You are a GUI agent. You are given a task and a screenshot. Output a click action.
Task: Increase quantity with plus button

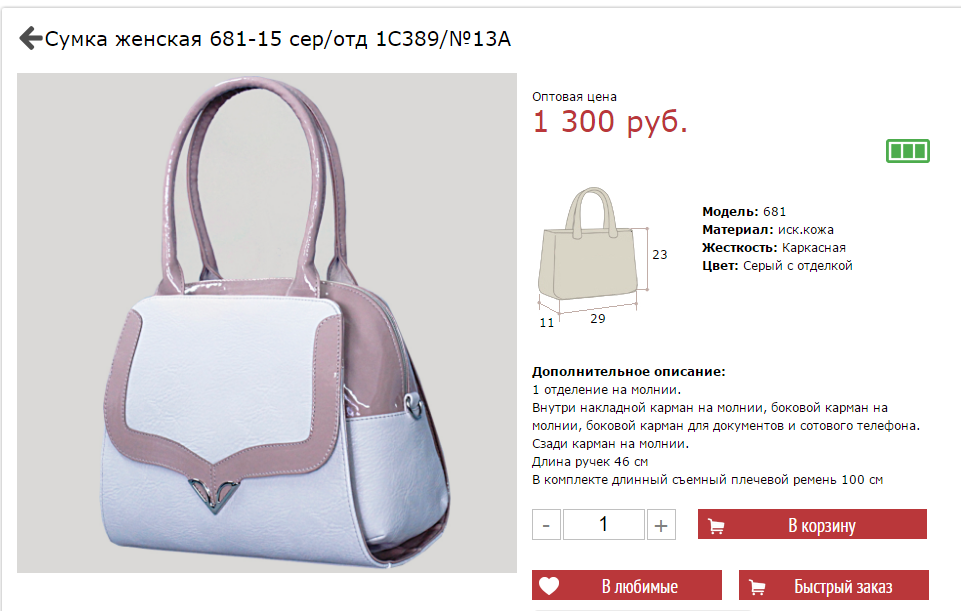pyautogui.click(x=661, y=525)
